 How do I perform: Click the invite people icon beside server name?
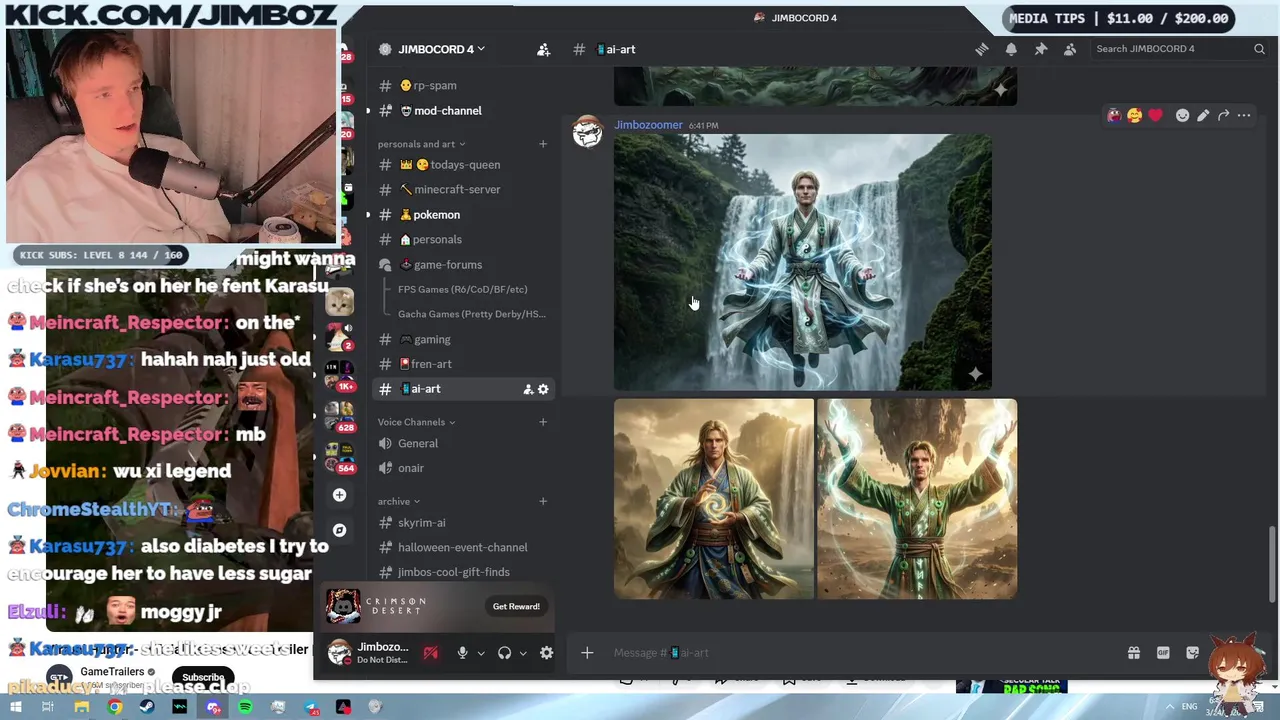click(543, 49)
